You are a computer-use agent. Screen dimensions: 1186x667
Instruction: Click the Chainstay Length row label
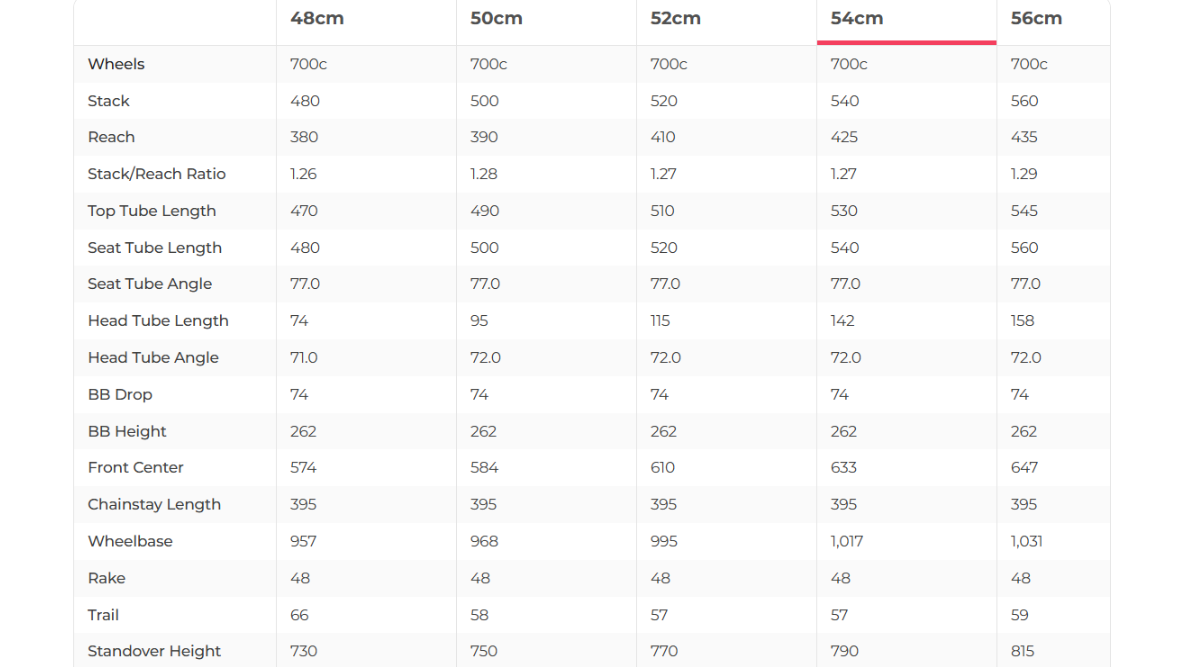(x=154, y=505)
